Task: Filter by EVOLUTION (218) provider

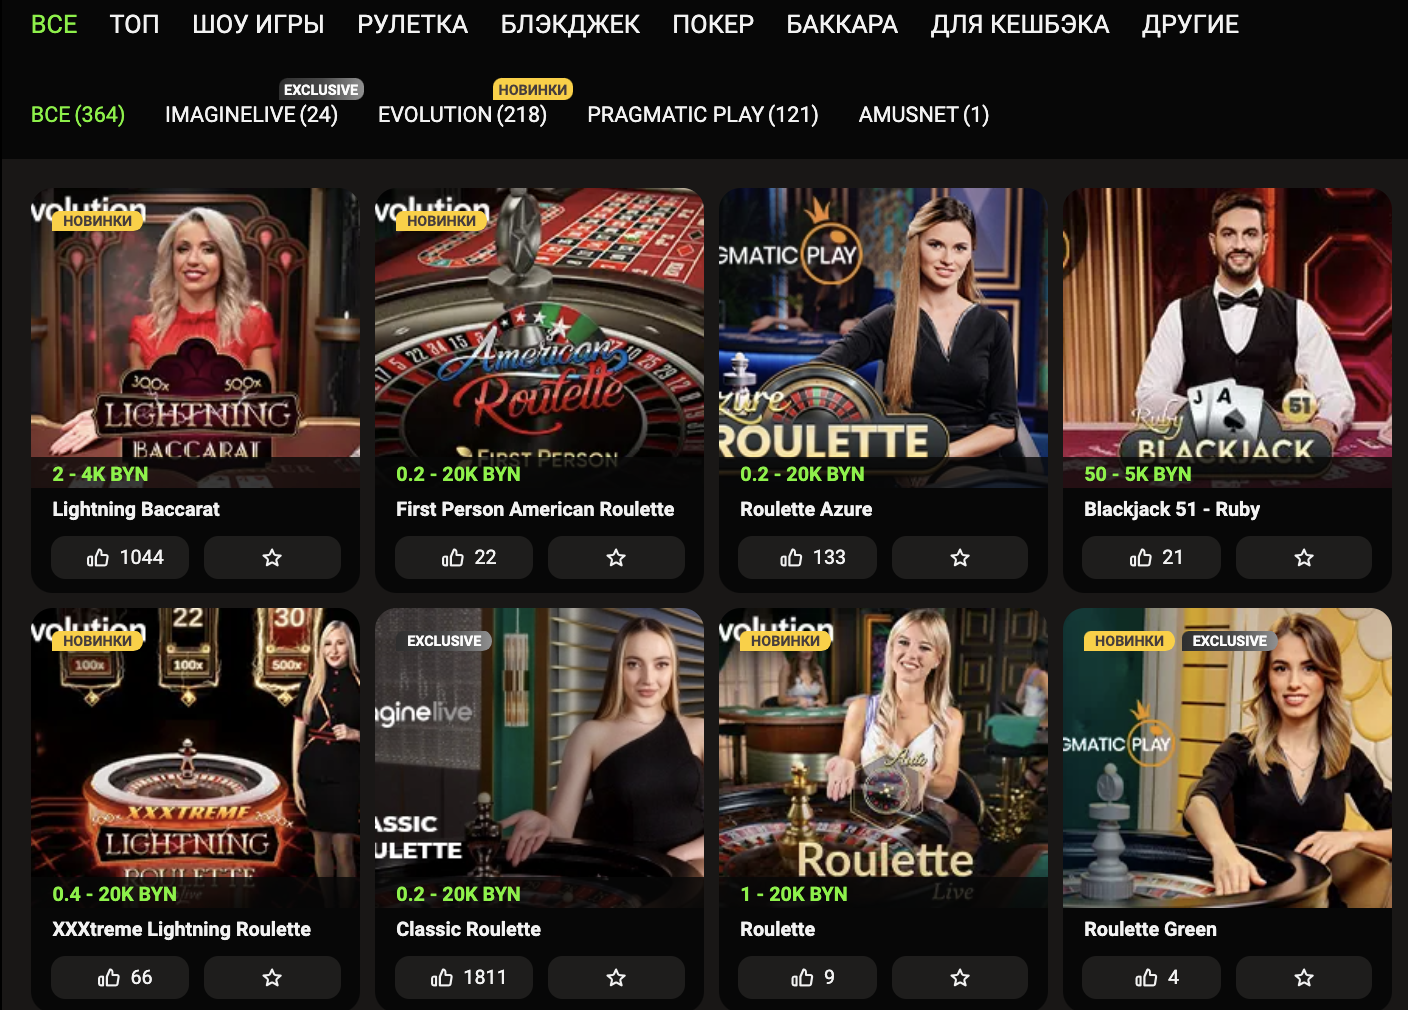Action: (x=462, y=114)
